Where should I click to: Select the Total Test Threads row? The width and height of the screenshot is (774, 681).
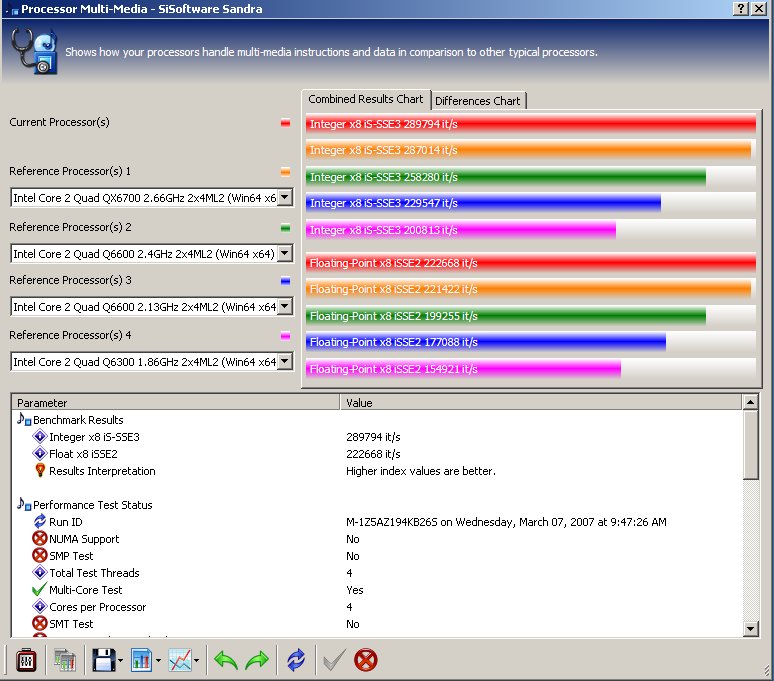[377, 573]
